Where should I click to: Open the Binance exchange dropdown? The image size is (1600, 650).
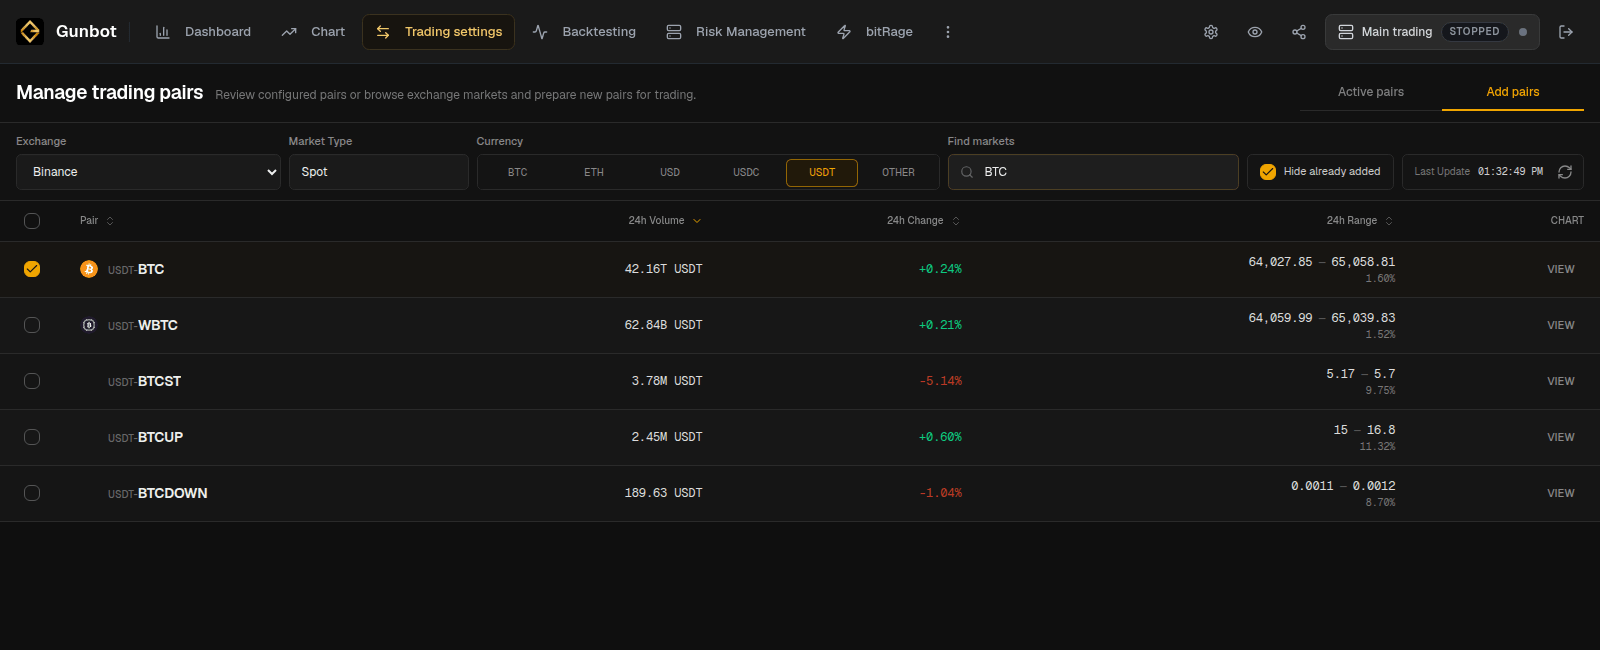pyautogui.click(x=148, y=172)
